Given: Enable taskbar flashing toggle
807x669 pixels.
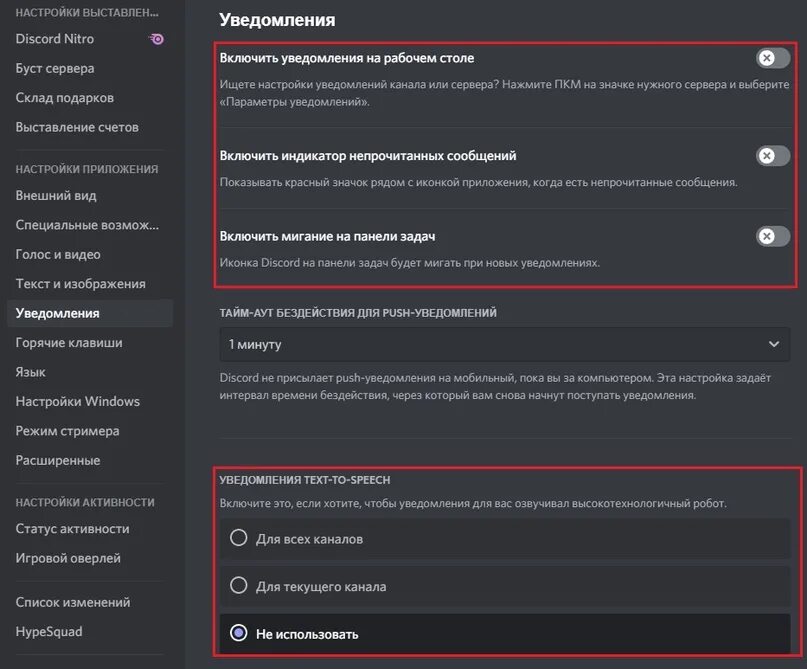Looking at the screenshot, I should point(773,236).
